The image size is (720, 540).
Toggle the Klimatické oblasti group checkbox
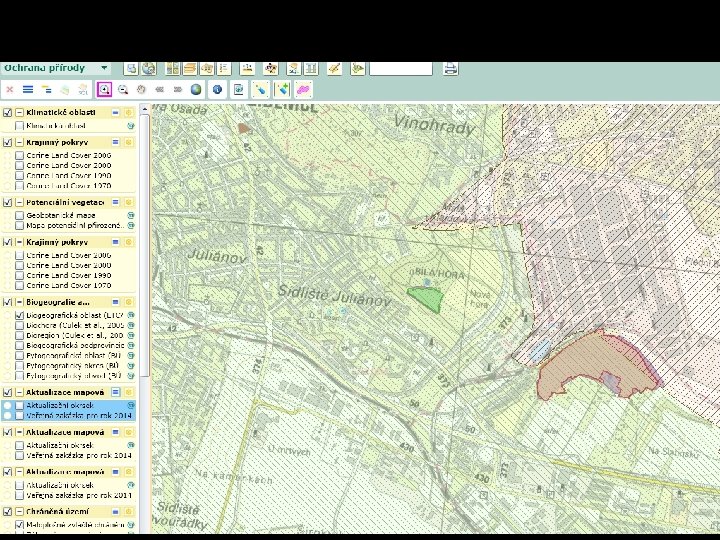click(x=8, y=113)
